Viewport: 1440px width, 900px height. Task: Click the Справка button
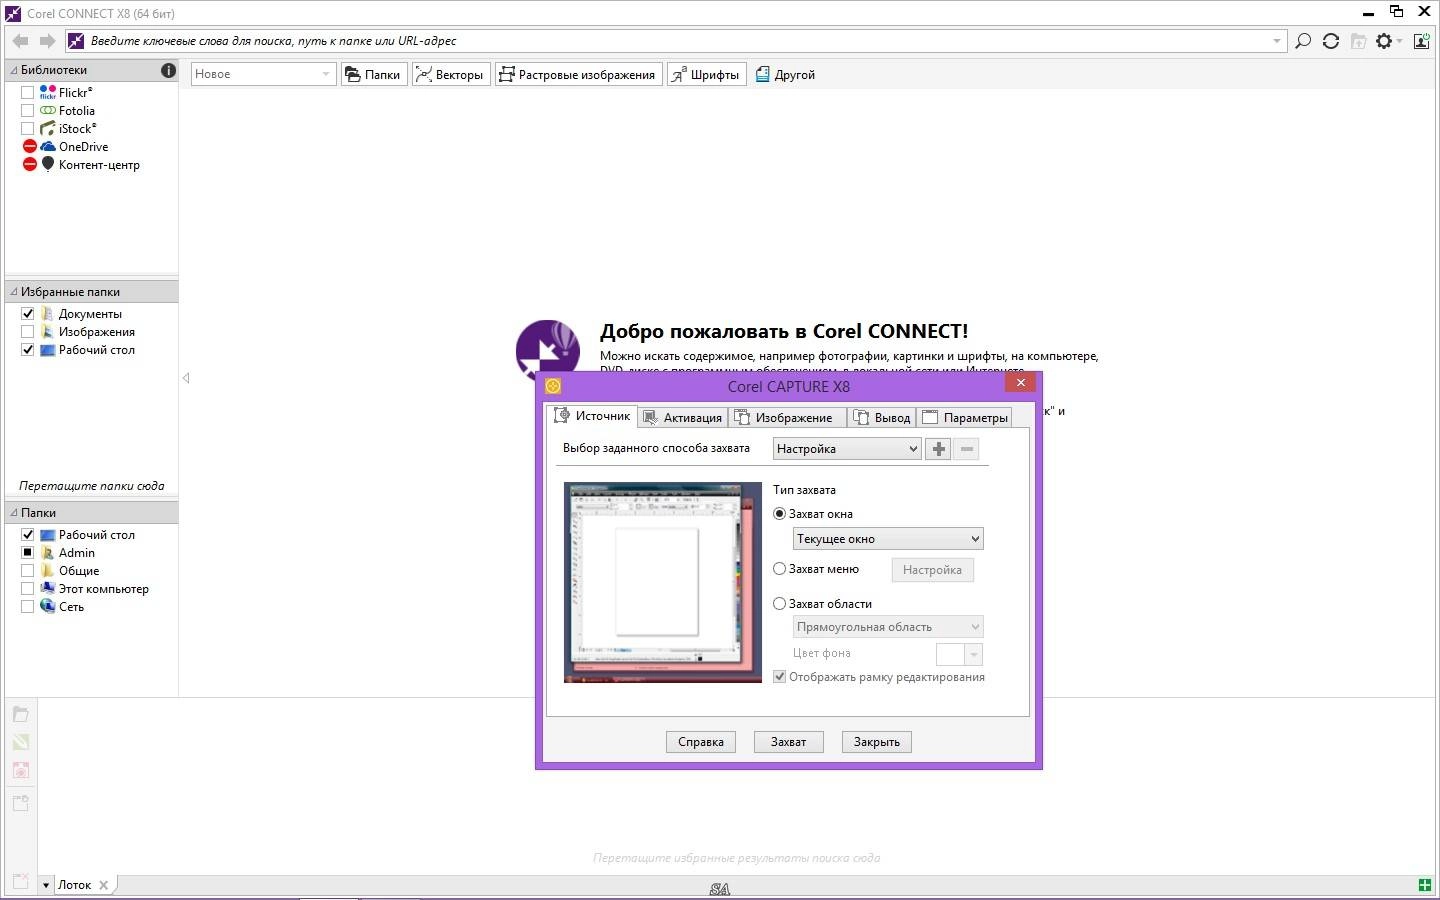point(701,742)
